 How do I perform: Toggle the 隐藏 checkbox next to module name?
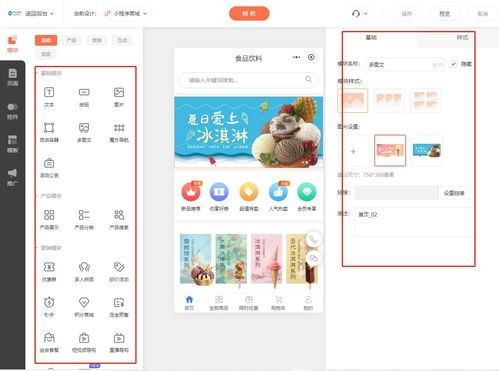click(x=453, y=64)
